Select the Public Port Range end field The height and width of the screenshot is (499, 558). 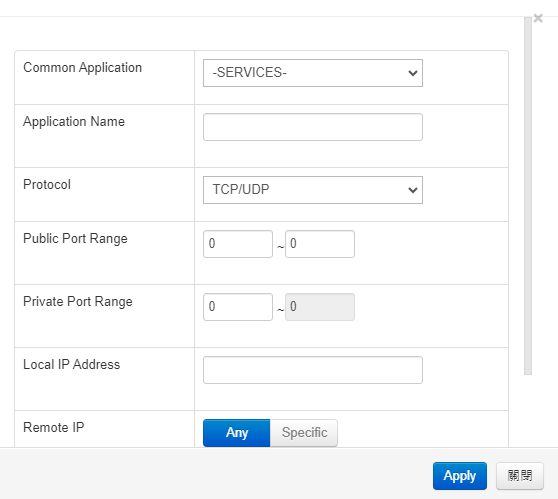(320, 244)
